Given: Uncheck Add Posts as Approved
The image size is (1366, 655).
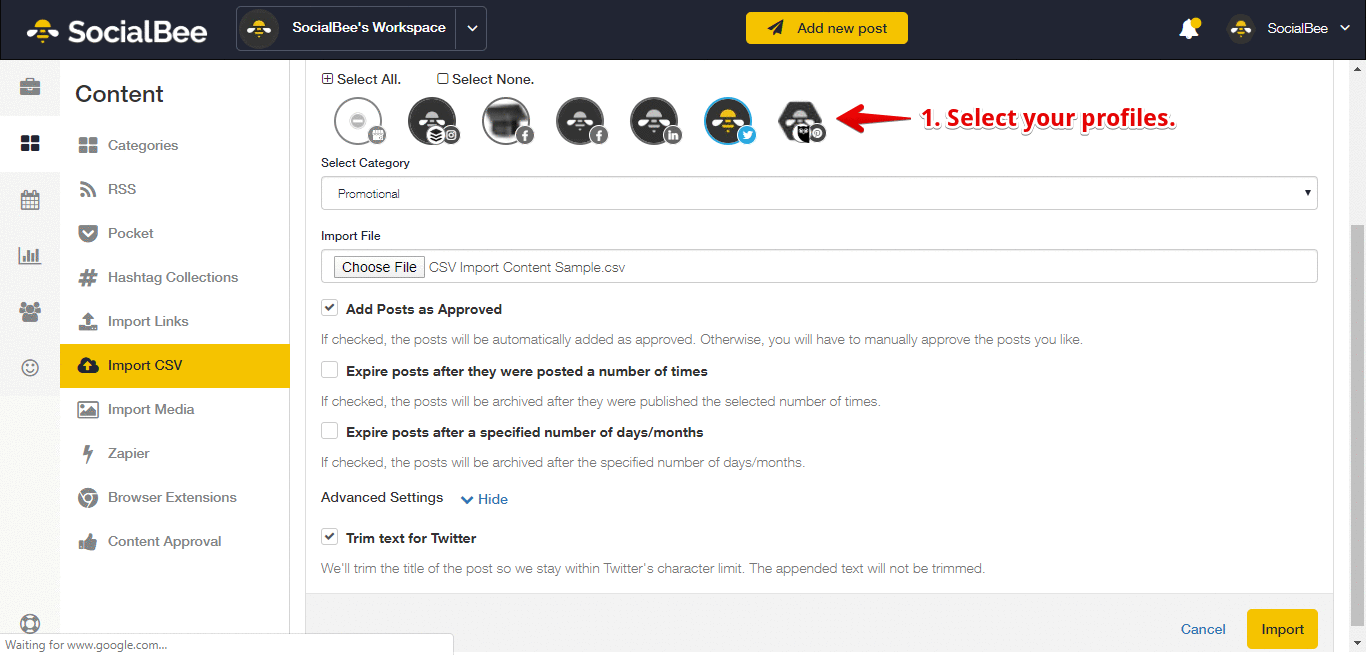Looking at the screenshot, I should (330, 308).
